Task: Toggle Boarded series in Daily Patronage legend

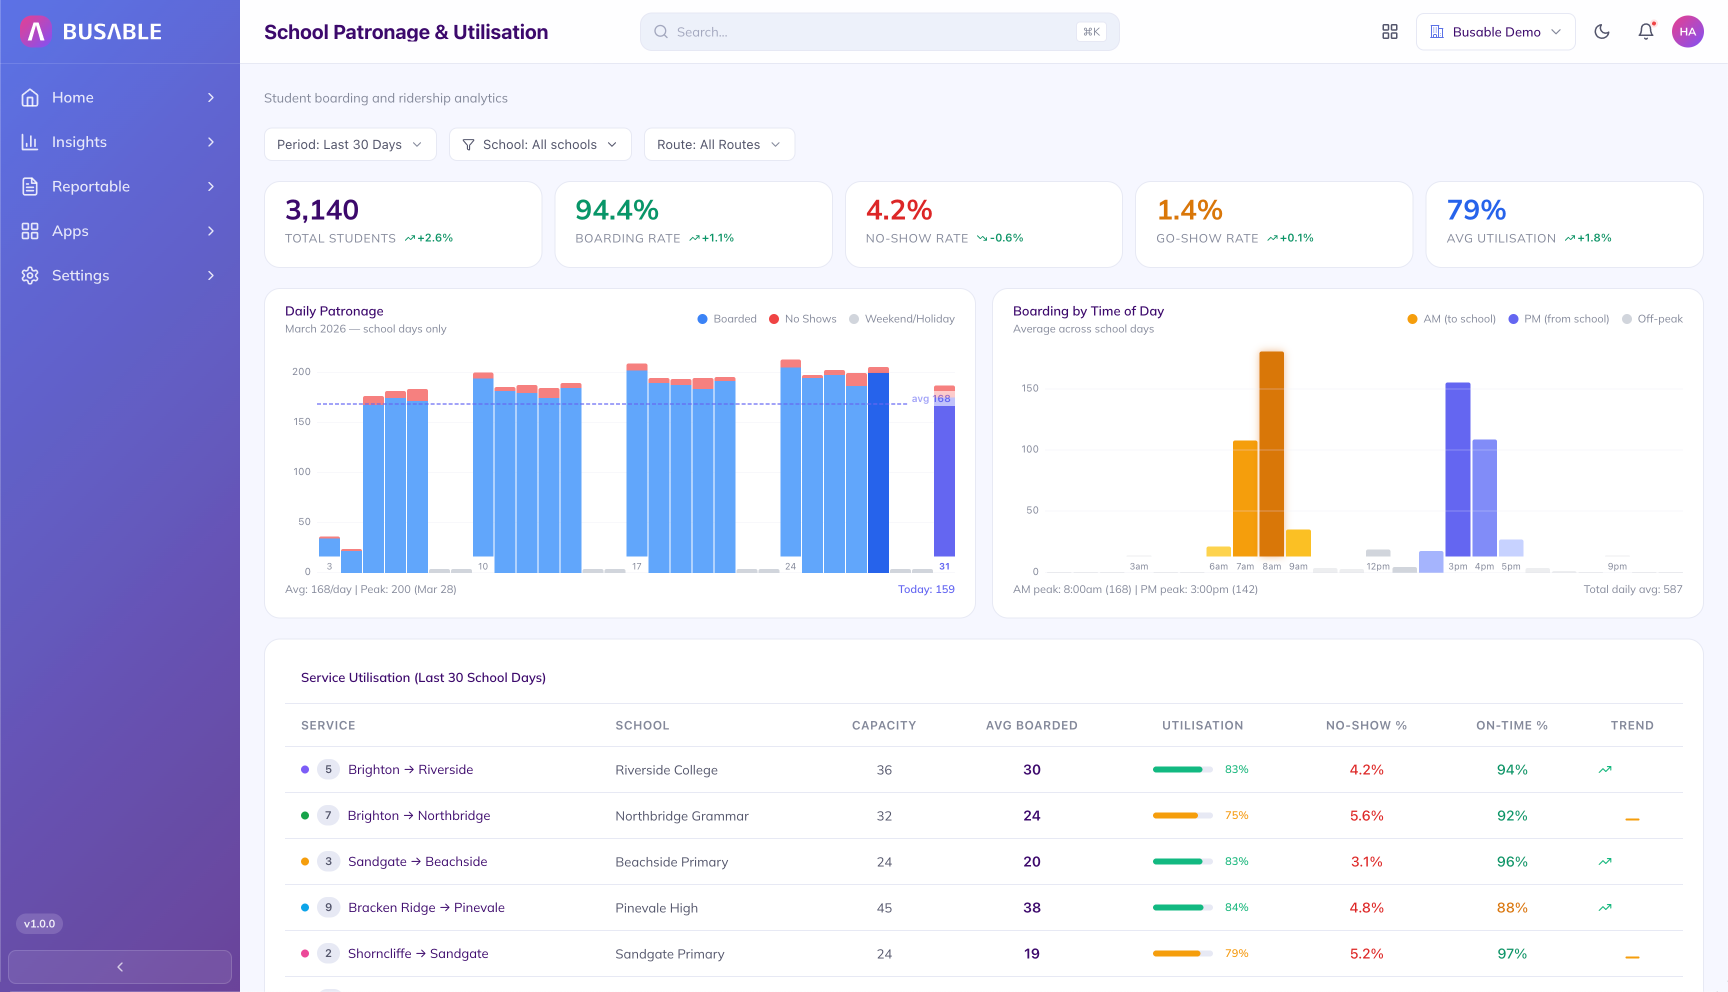Action: click(x=727, y=319)
